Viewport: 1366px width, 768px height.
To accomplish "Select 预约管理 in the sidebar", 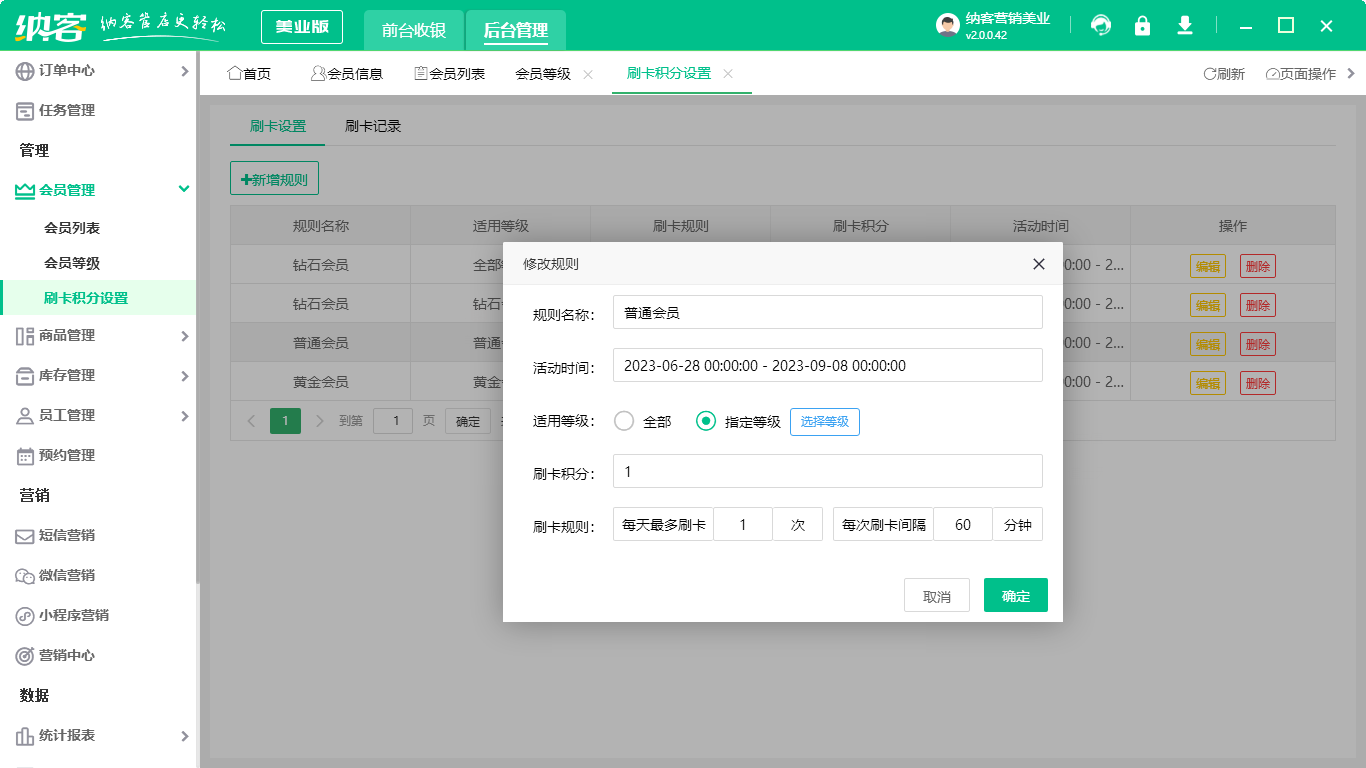I will coord(60,456).
